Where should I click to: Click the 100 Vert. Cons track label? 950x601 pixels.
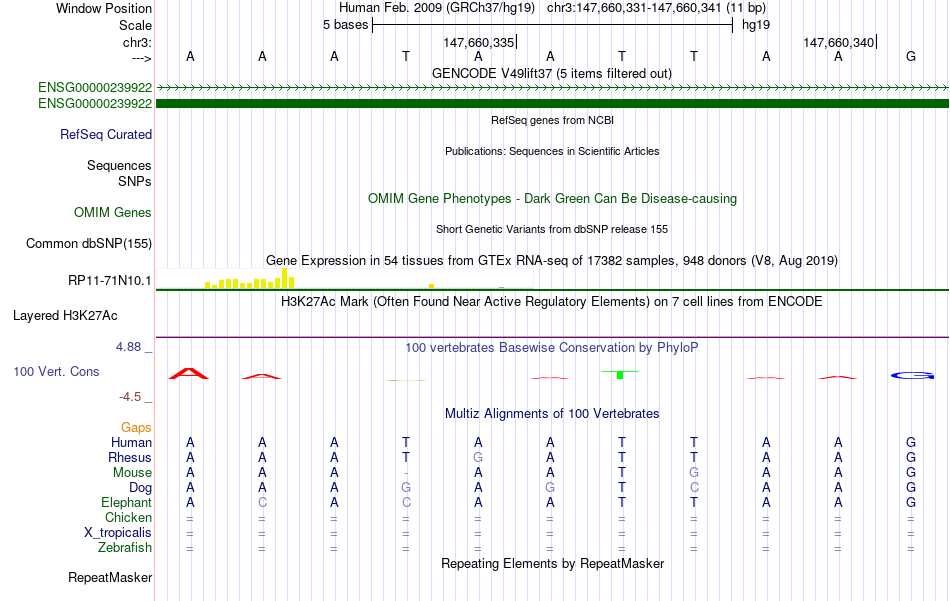tap(56, 371)
